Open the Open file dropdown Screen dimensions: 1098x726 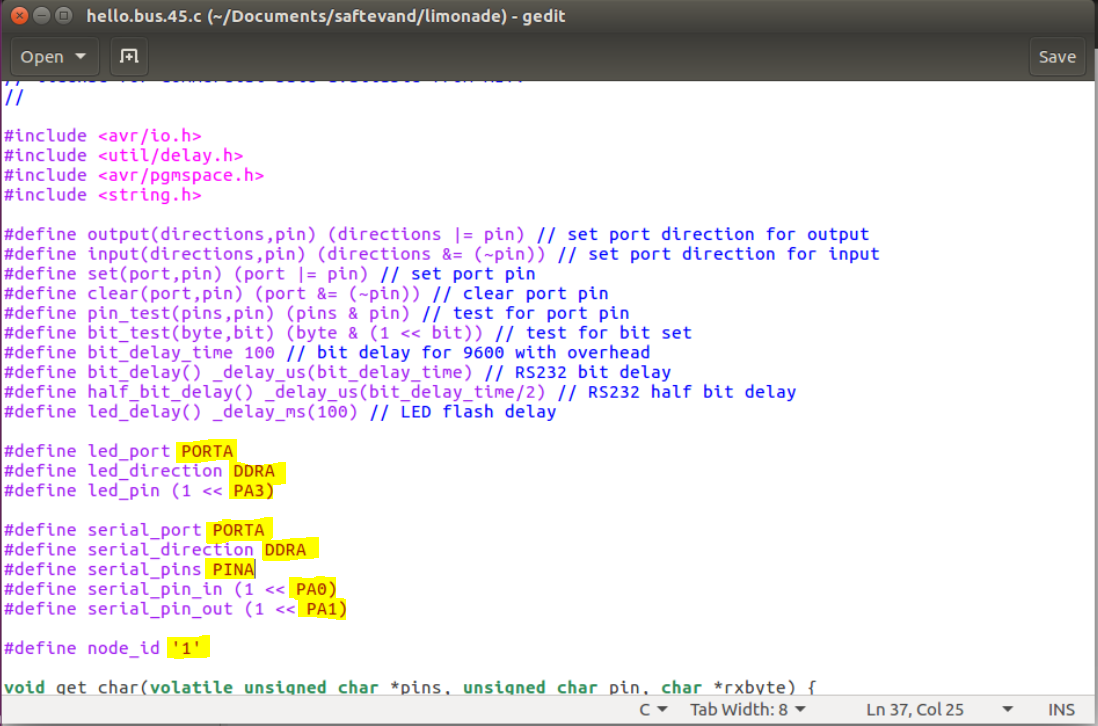53,57
